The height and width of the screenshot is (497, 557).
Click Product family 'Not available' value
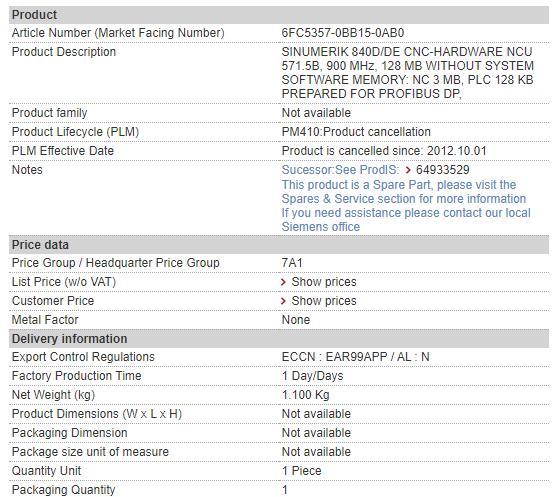[316, 113]
